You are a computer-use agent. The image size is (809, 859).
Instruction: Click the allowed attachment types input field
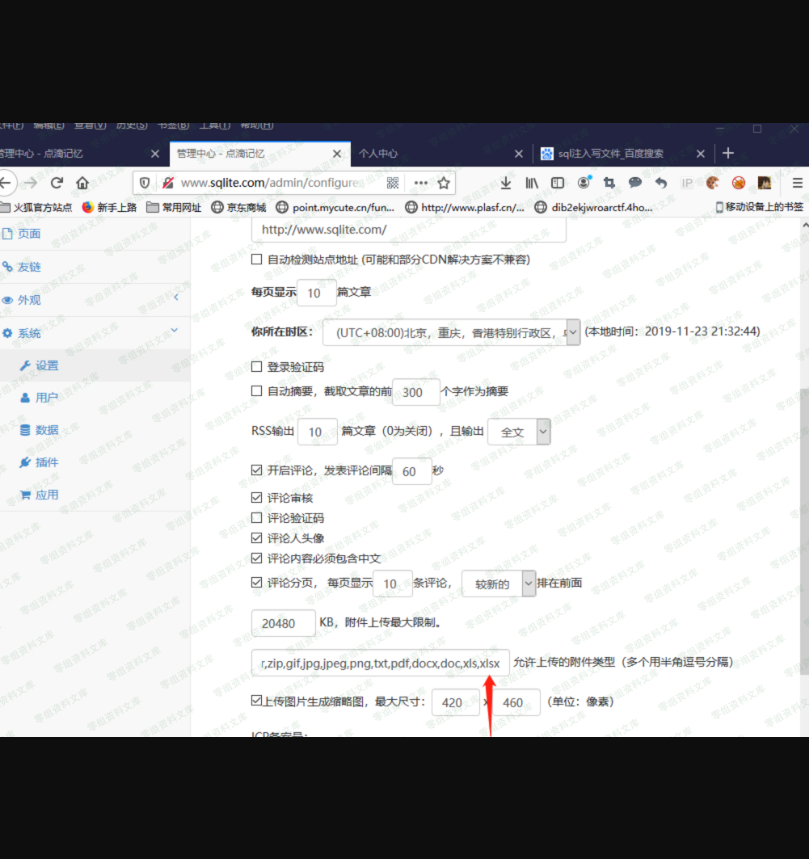[380, 662]
